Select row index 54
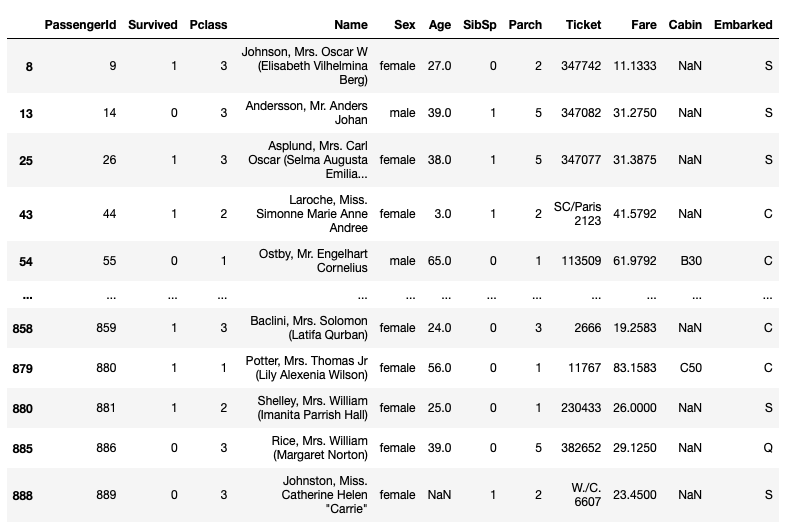The width and height of the screenshot is (786, 530). pyautogui.click(x=26, y=261)
